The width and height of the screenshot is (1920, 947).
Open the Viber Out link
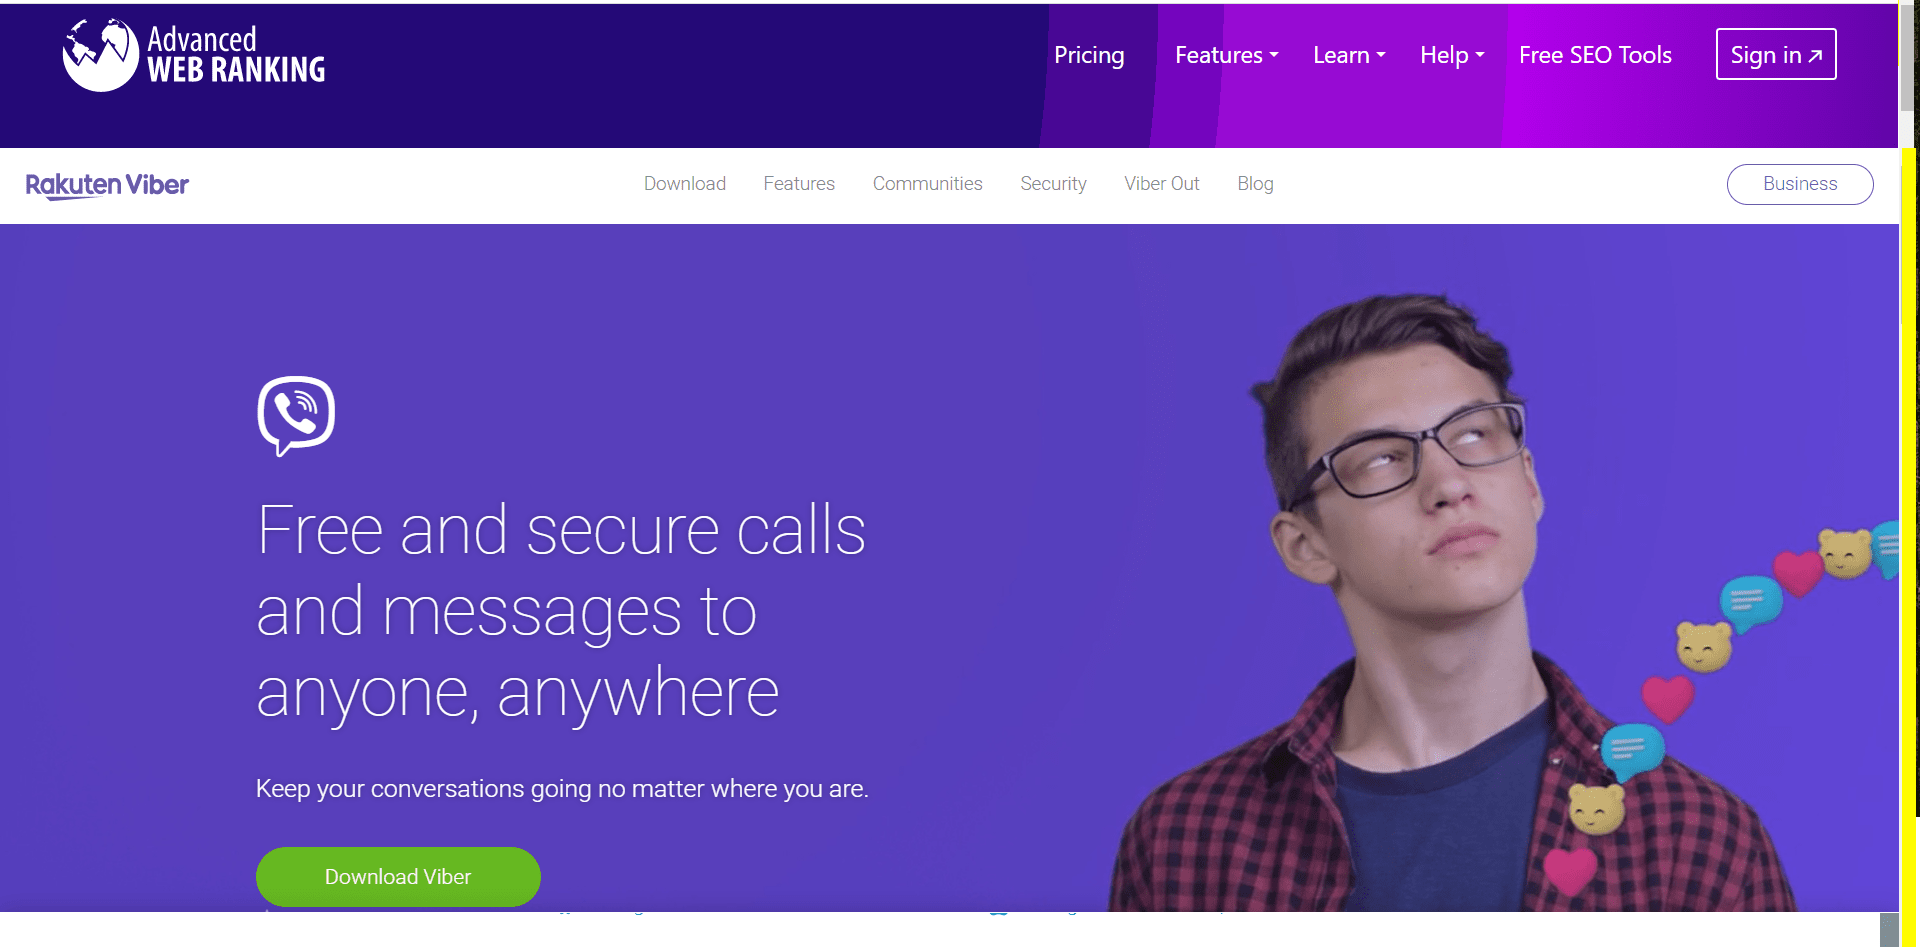[x=1161, y=184]
